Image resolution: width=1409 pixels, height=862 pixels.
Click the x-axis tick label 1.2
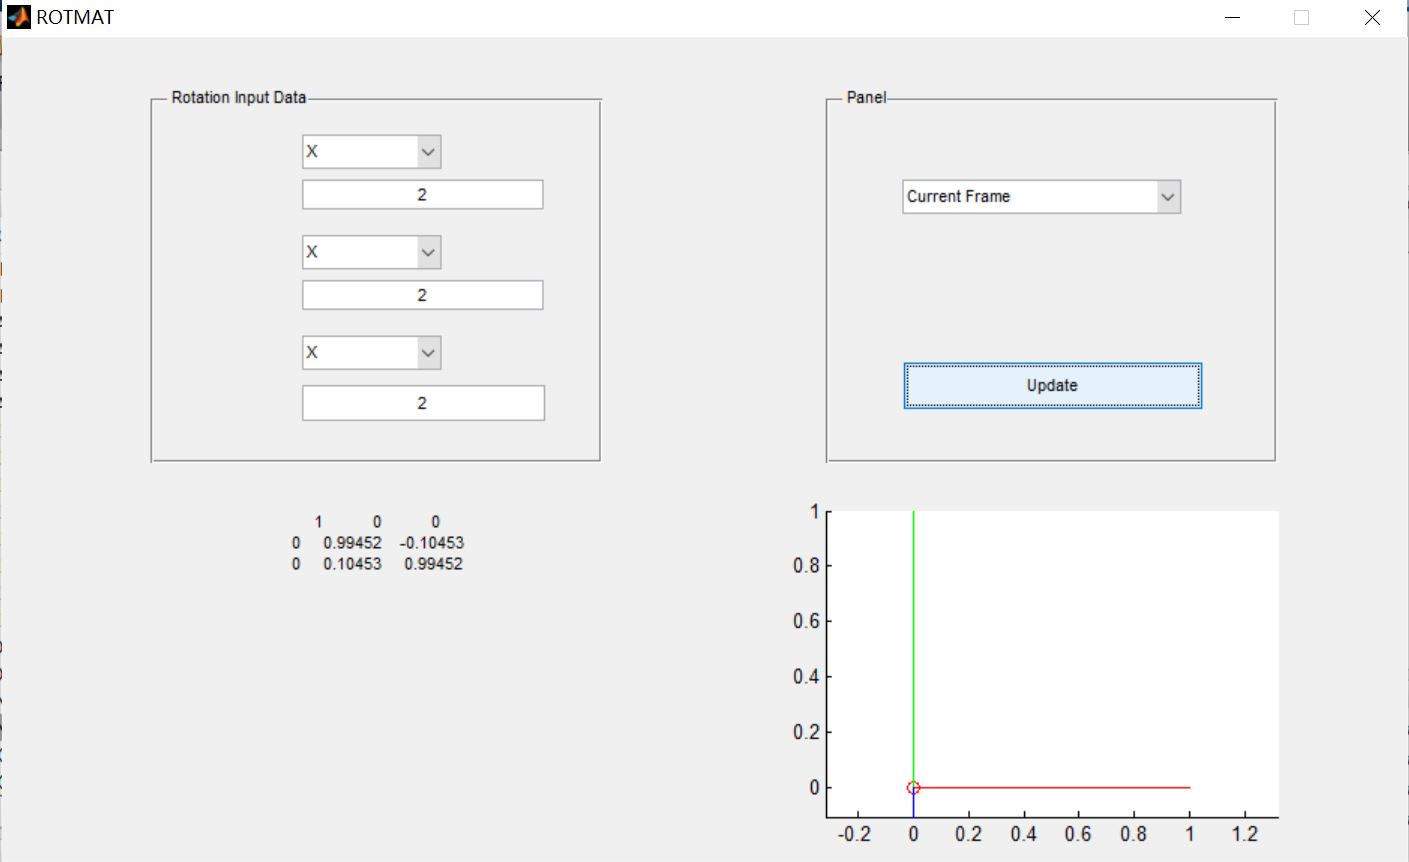point(1245,834)
